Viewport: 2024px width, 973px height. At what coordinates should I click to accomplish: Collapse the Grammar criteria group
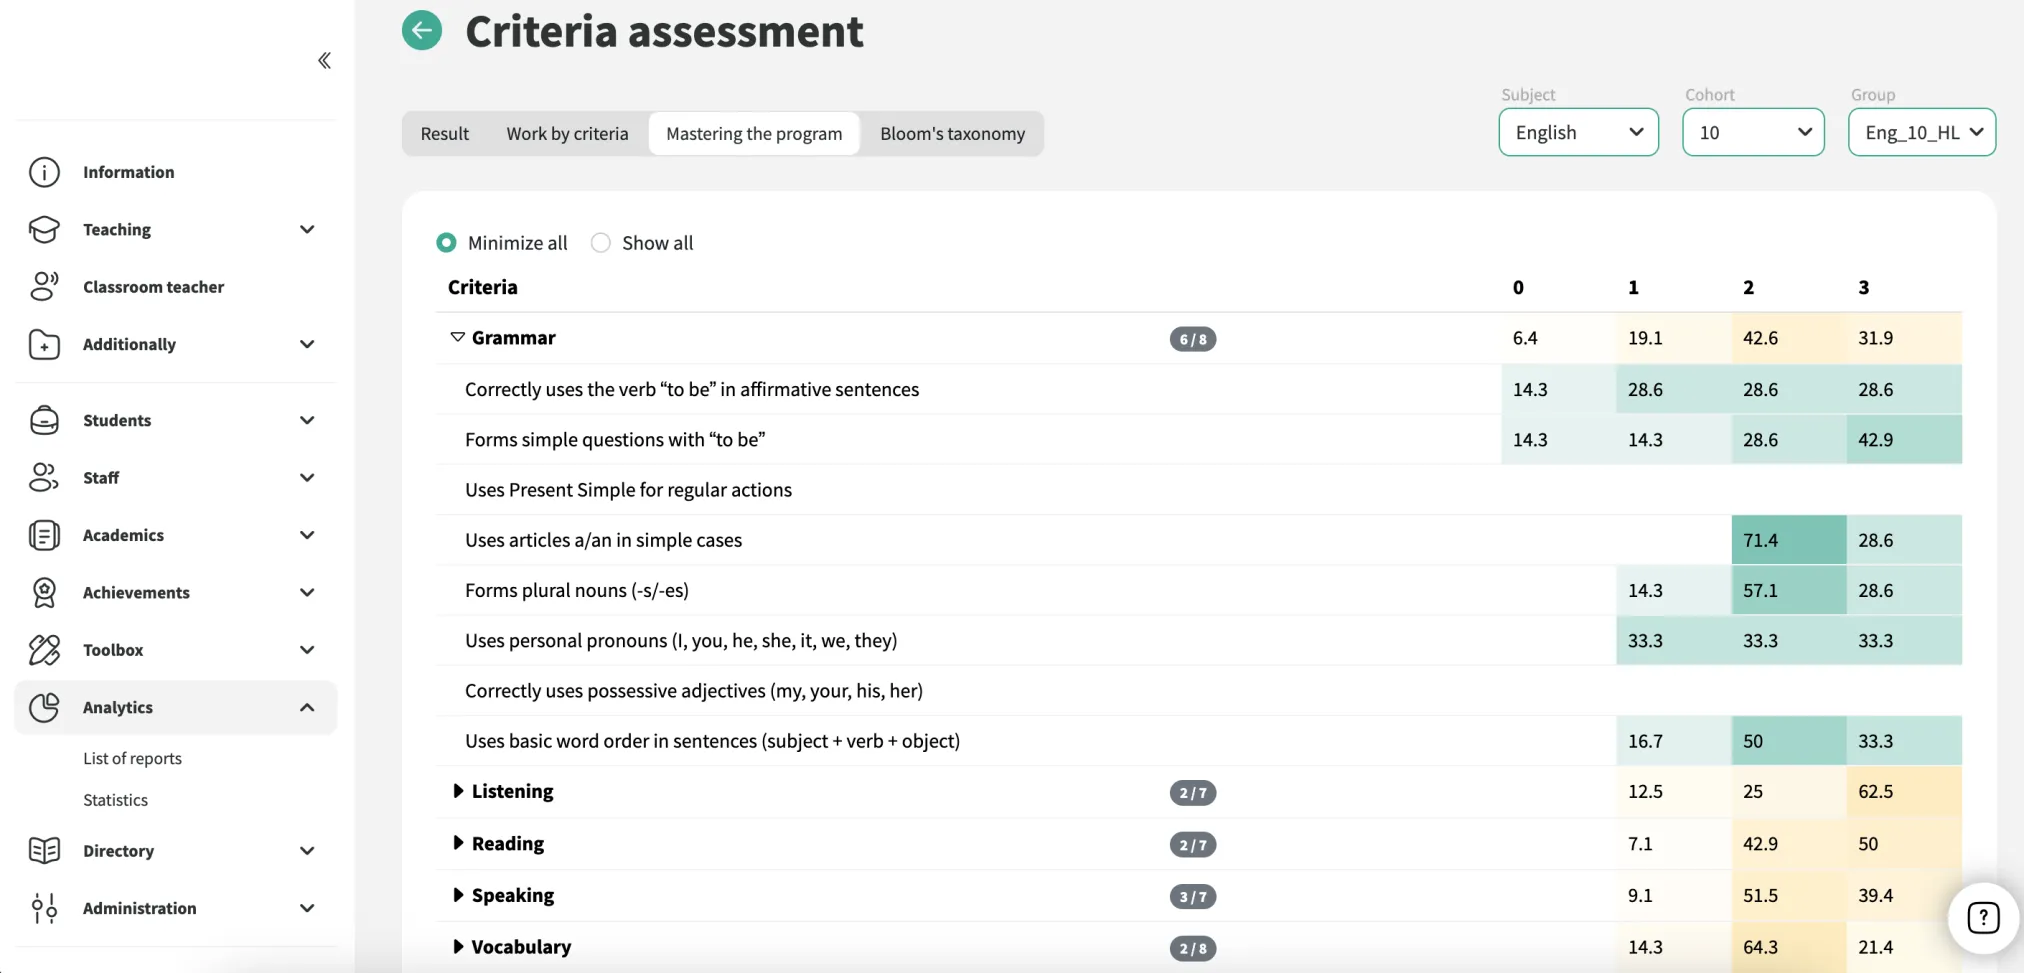point(457,338)
